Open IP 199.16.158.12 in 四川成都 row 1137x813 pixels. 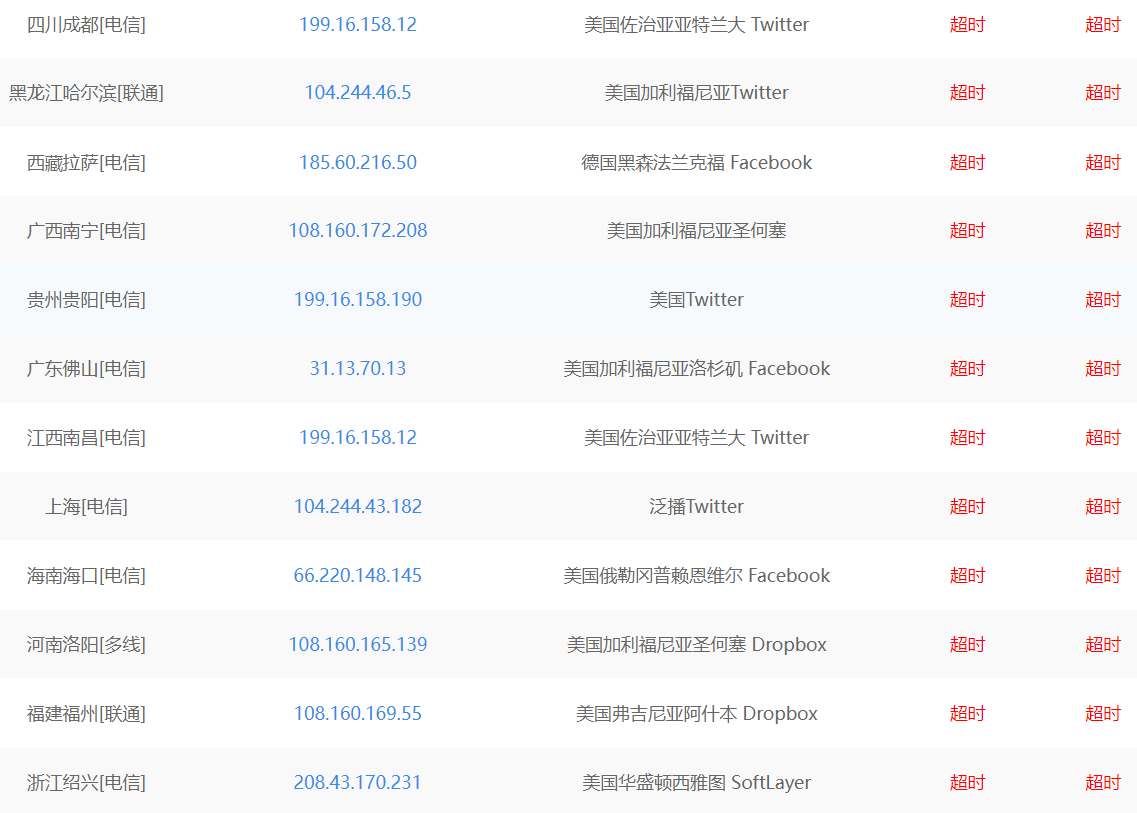357,25
